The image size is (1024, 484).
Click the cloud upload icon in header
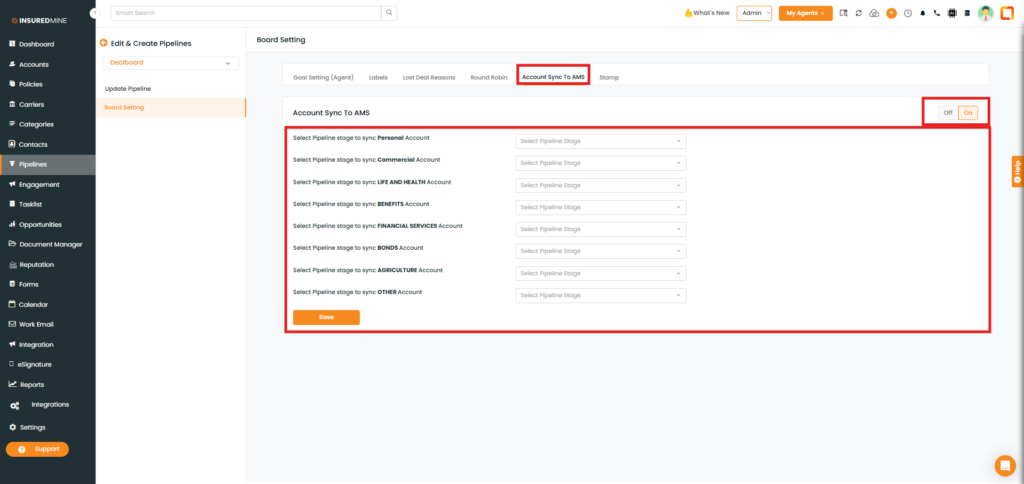874,13
